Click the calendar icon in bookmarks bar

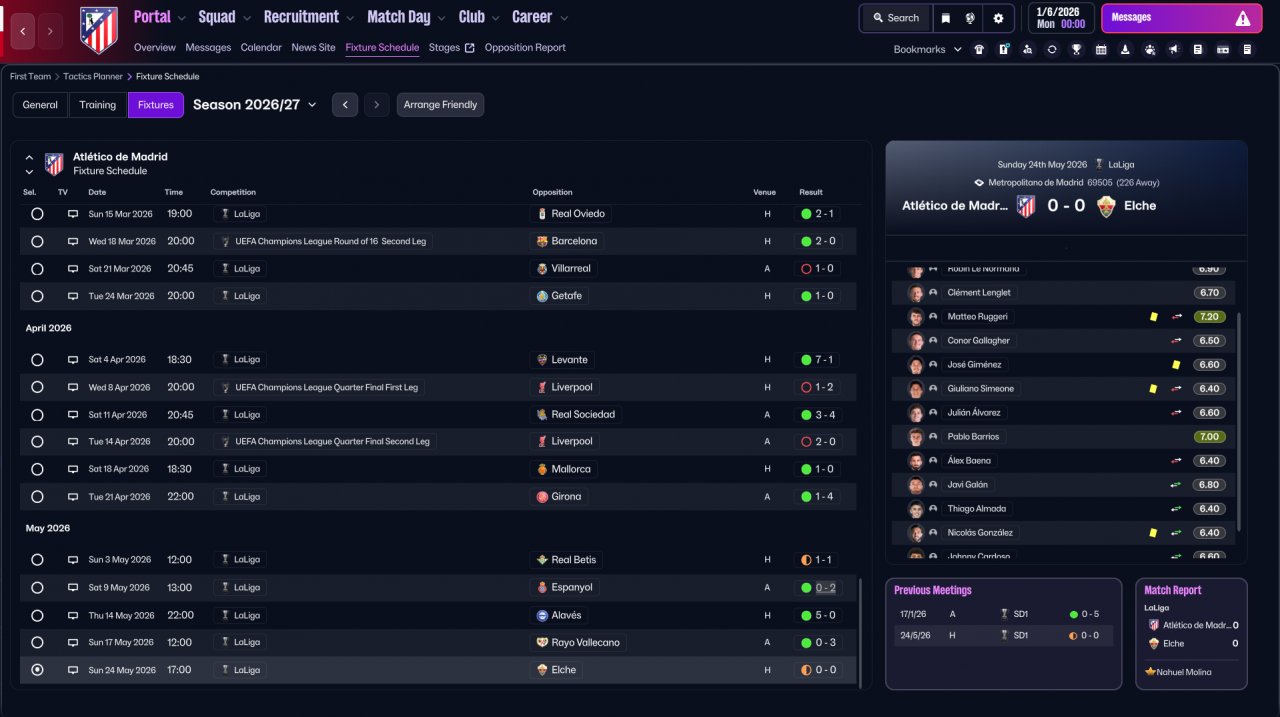[1101, 49]
